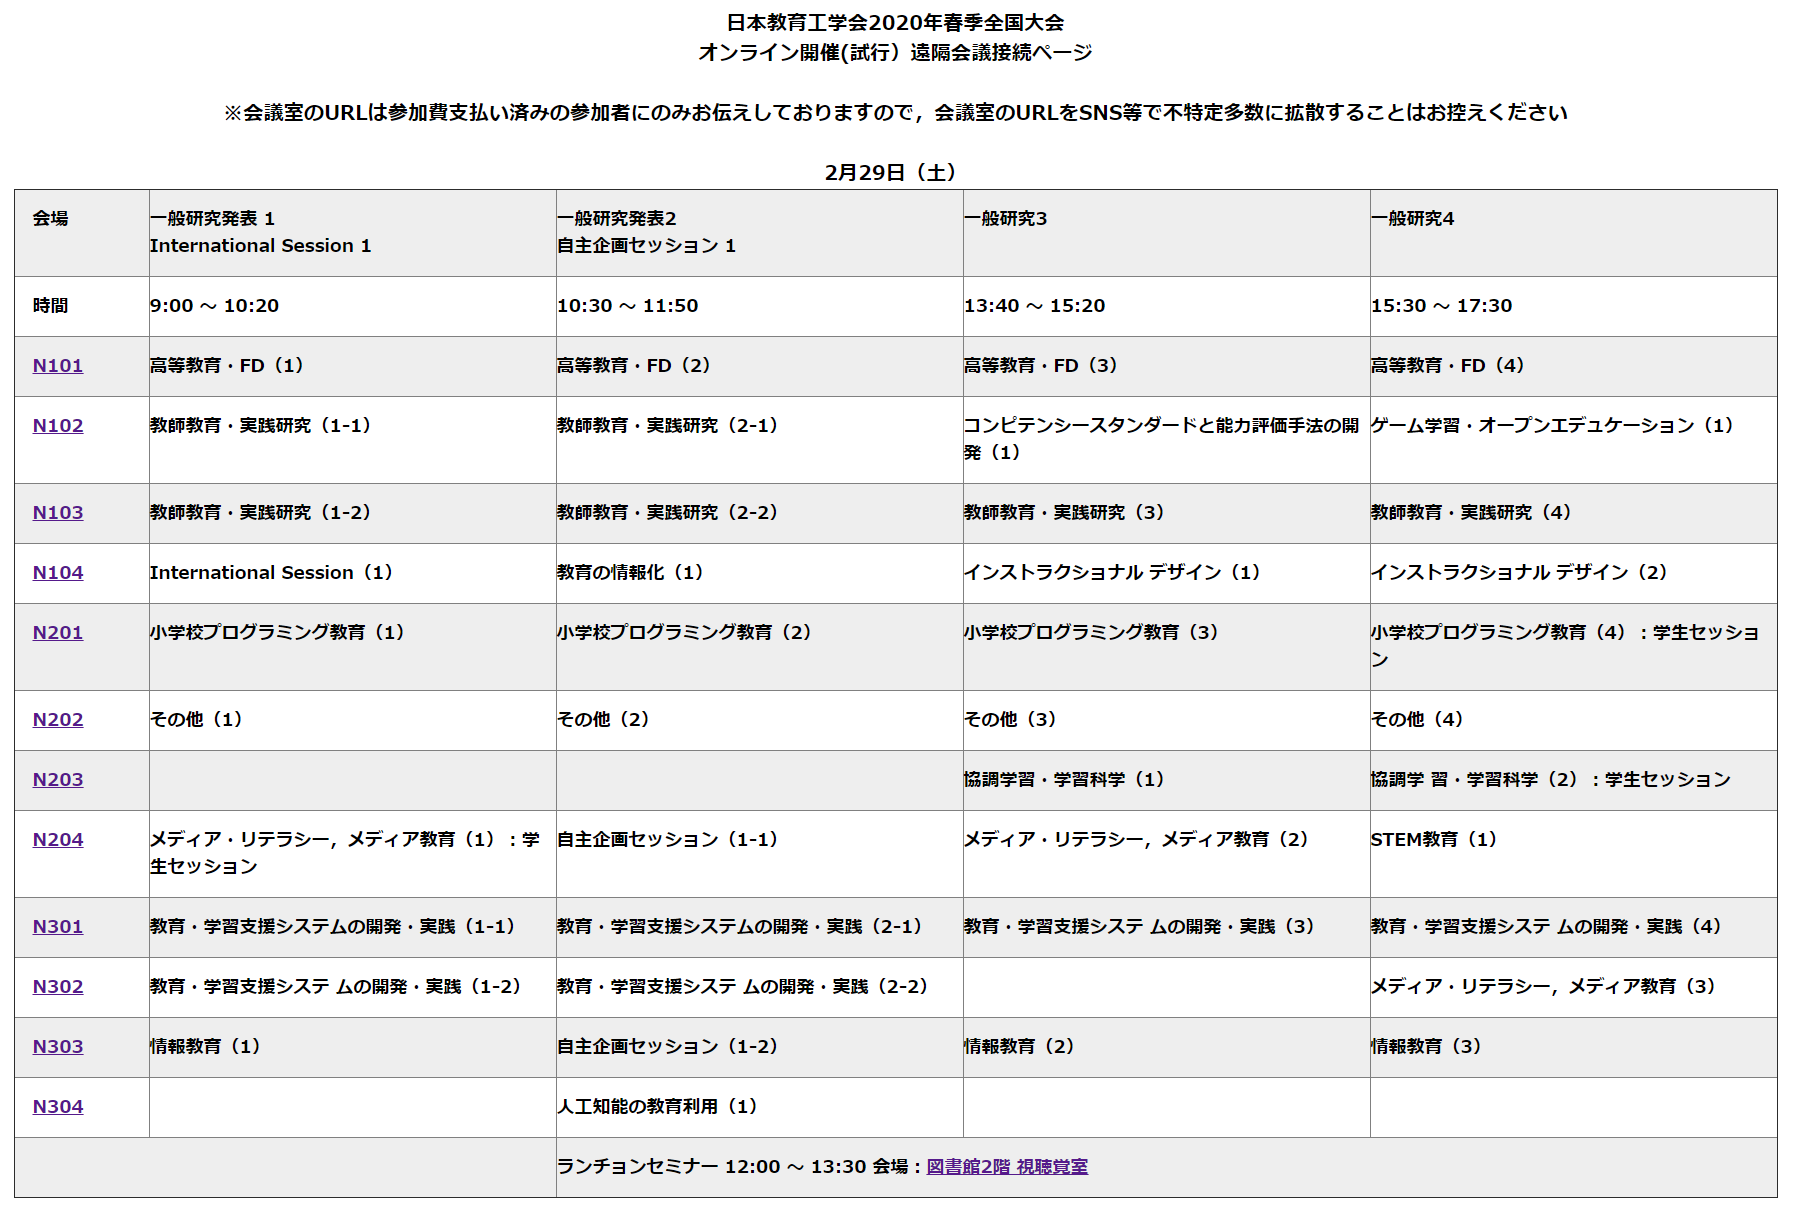Click the N301 room link
The width and height of the screenshot is (1794, 1212).
click(58, 927)
